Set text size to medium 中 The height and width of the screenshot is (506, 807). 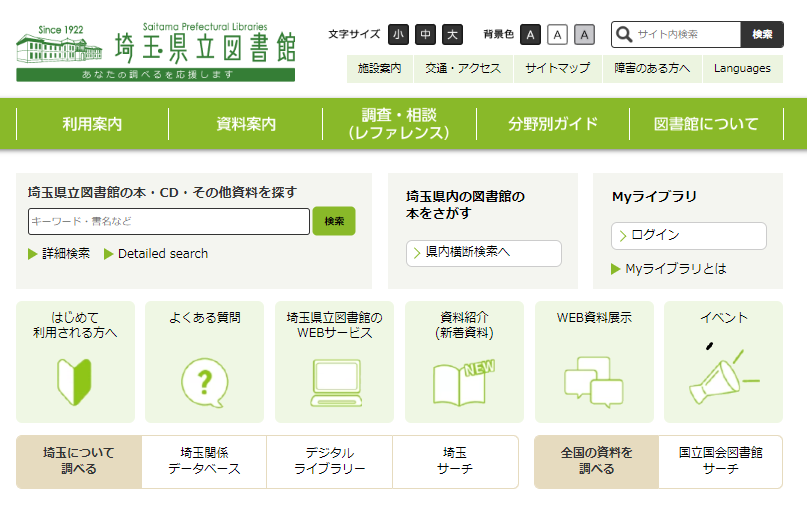tap(425, 34)
